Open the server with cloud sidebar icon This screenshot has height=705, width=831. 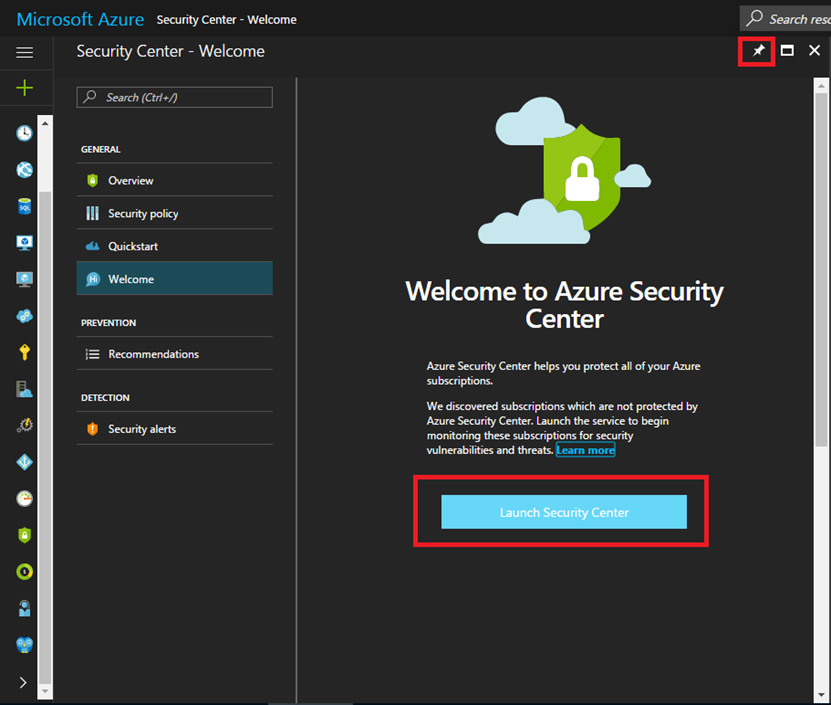point(24,389)
